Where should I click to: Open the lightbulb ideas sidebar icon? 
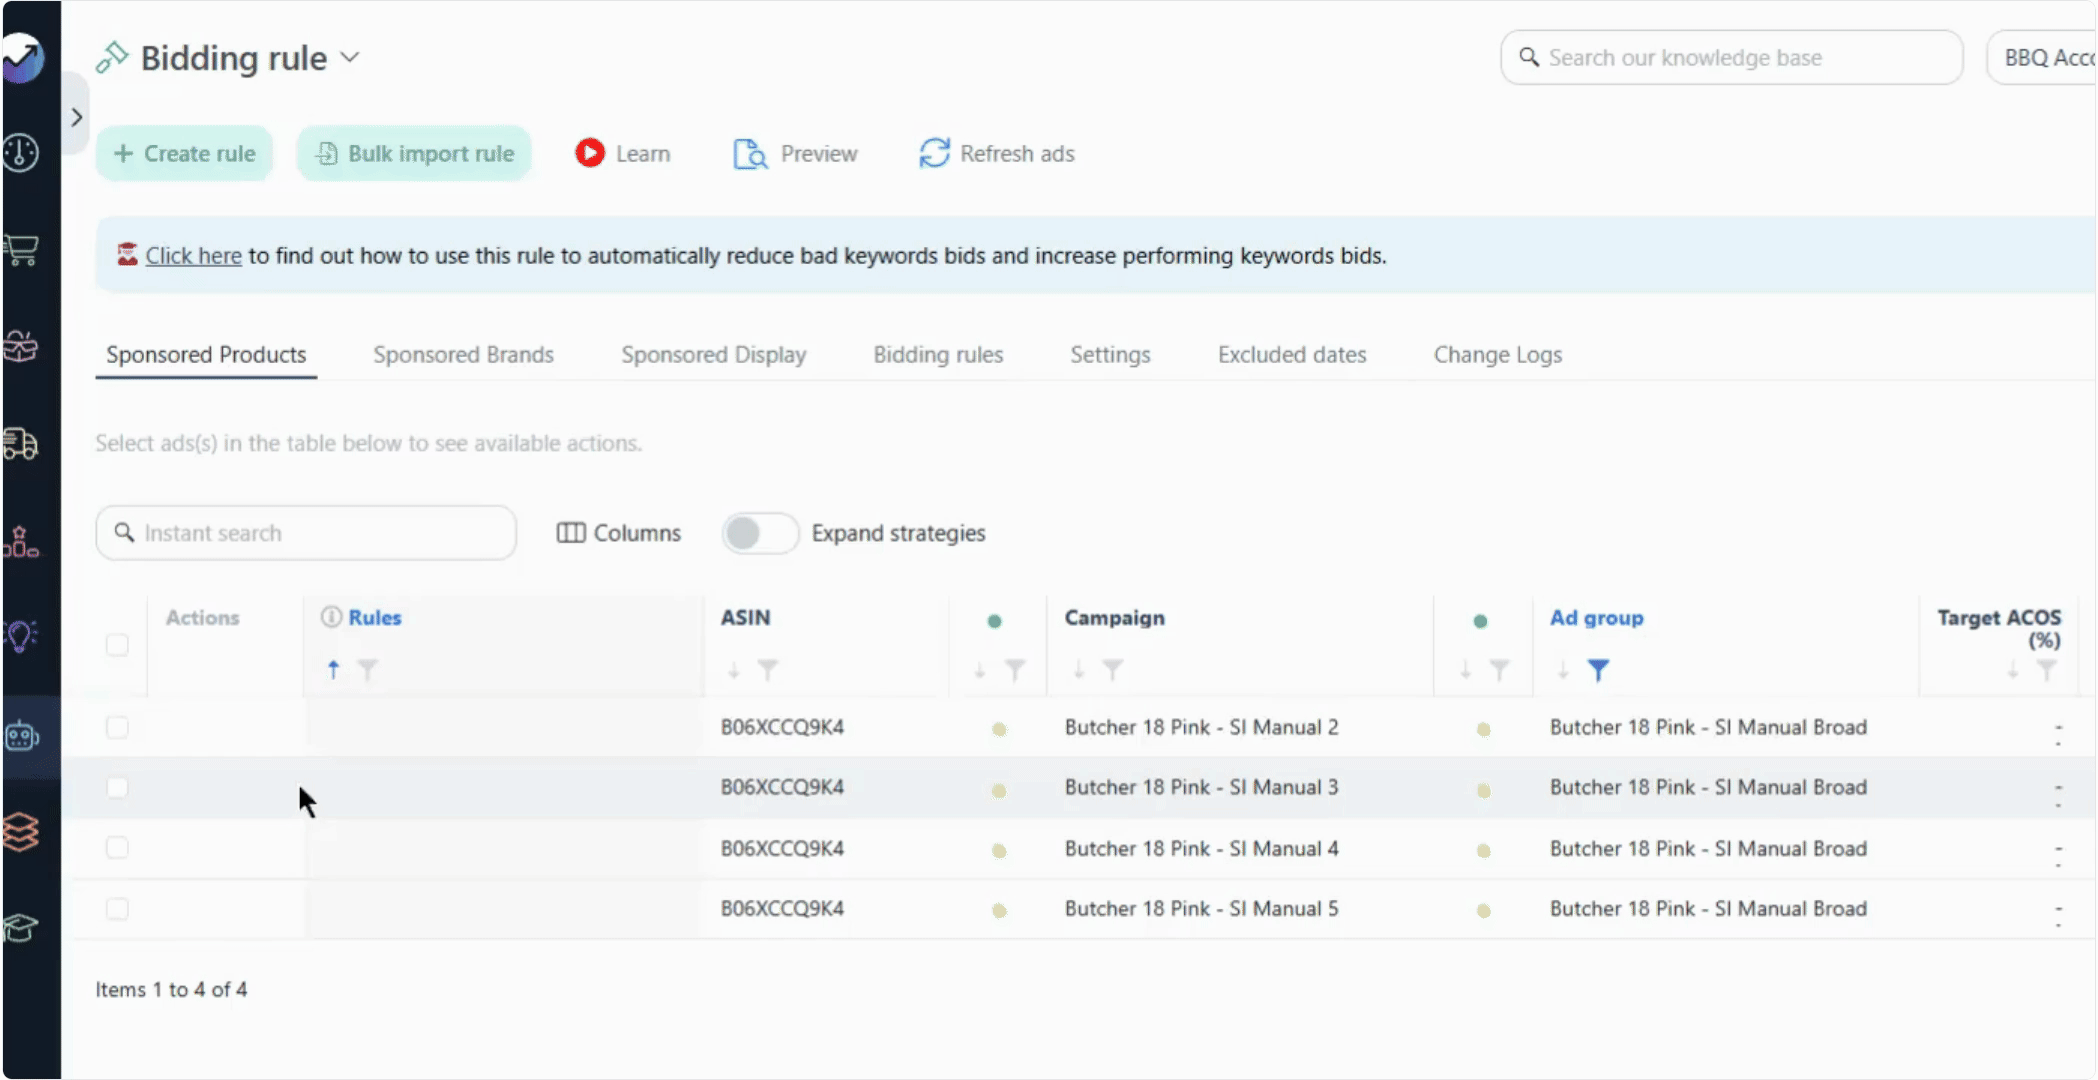pyautogui.click(x=21, y=636)
